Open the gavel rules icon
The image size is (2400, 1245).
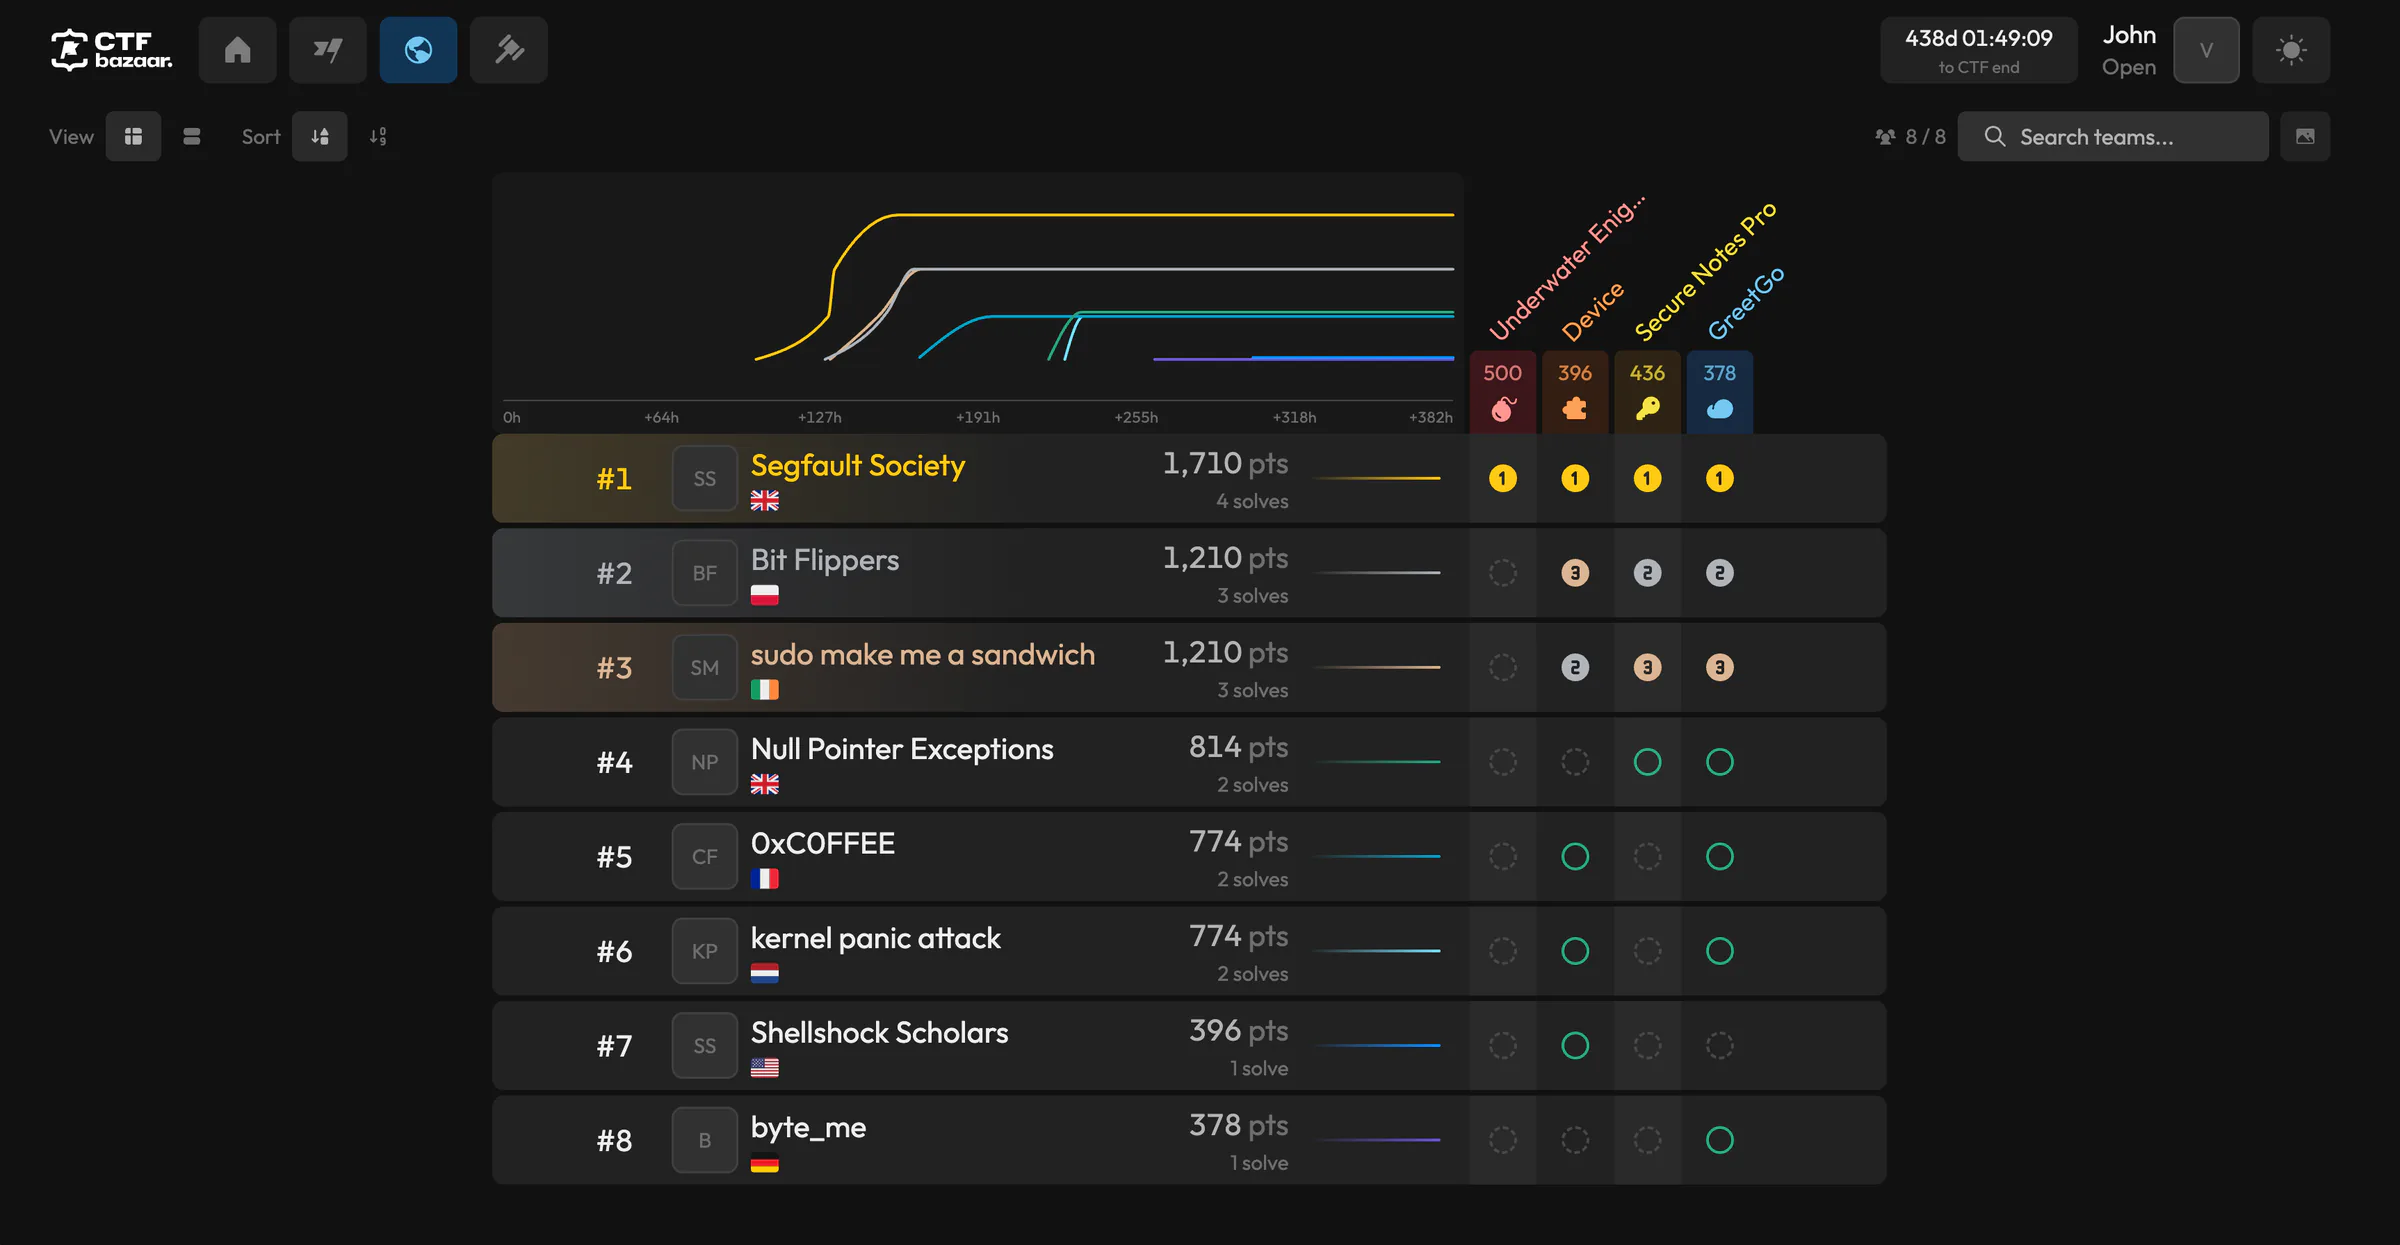tap(508, 50)
